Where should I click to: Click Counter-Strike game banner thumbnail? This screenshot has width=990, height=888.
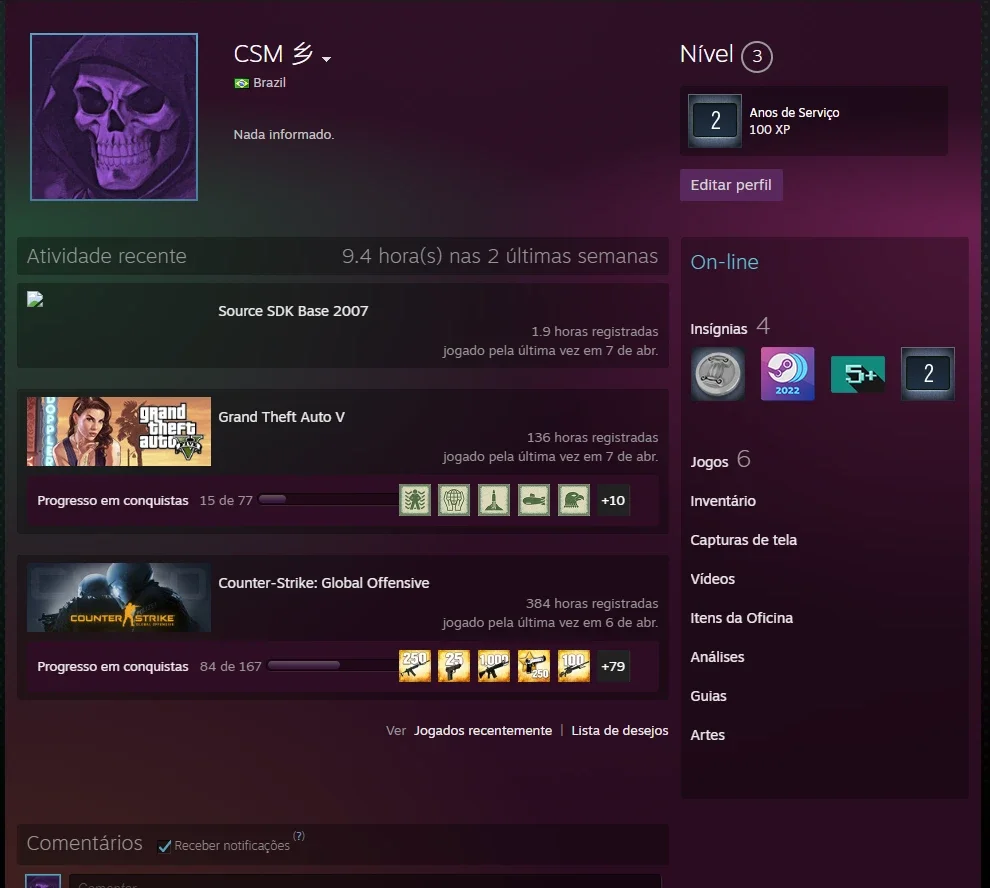[x=119, y=597]
